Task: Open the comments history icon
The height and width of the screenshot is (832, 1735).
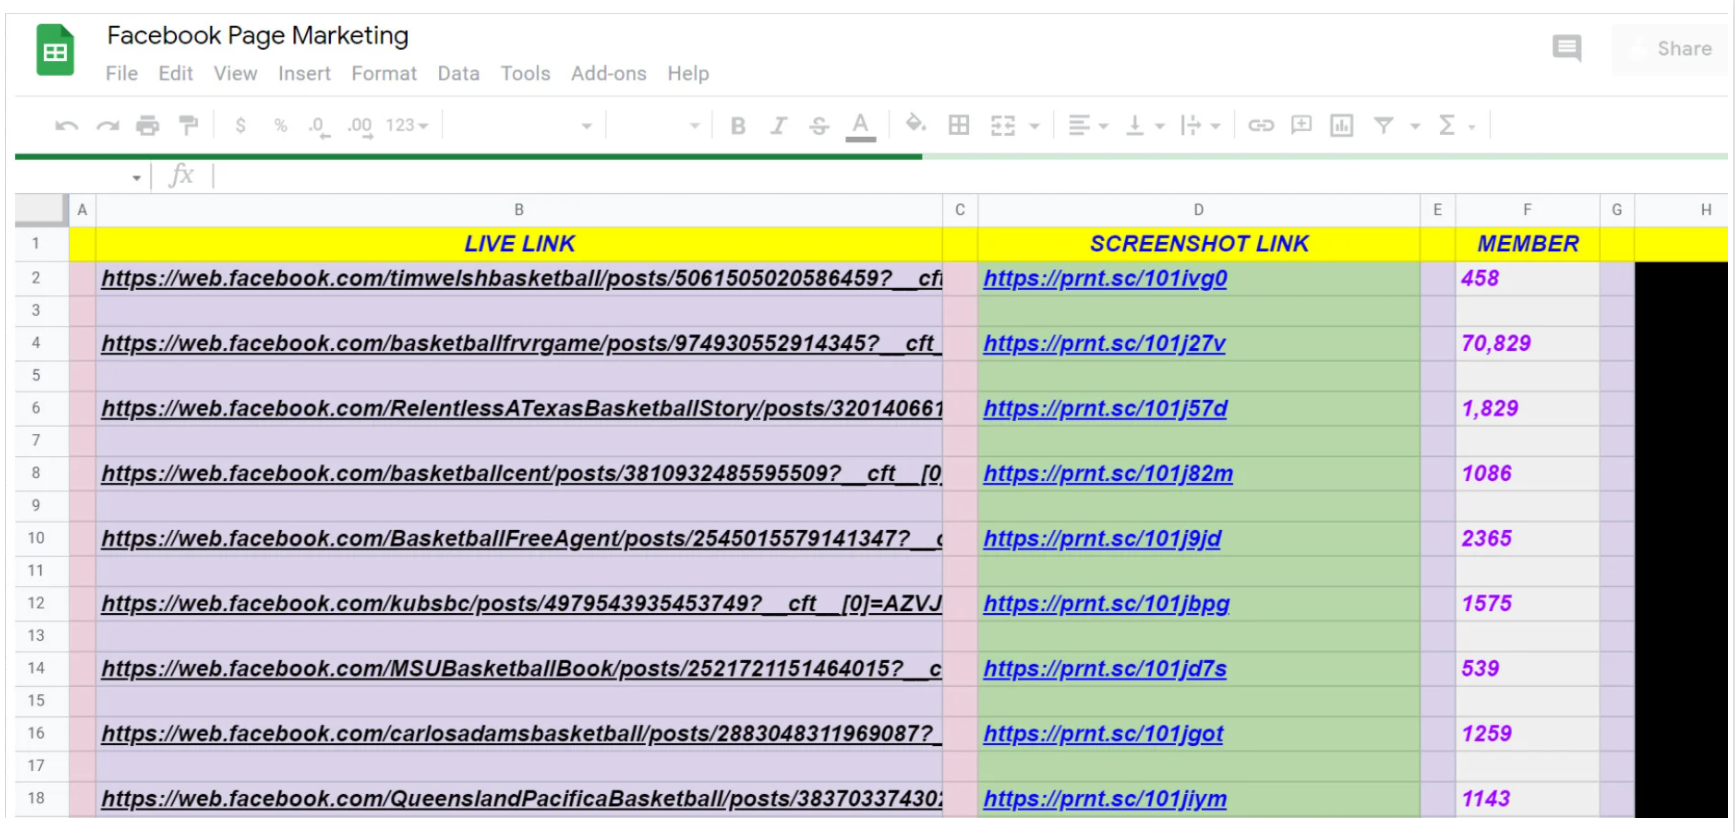Action: (1566, 48)
